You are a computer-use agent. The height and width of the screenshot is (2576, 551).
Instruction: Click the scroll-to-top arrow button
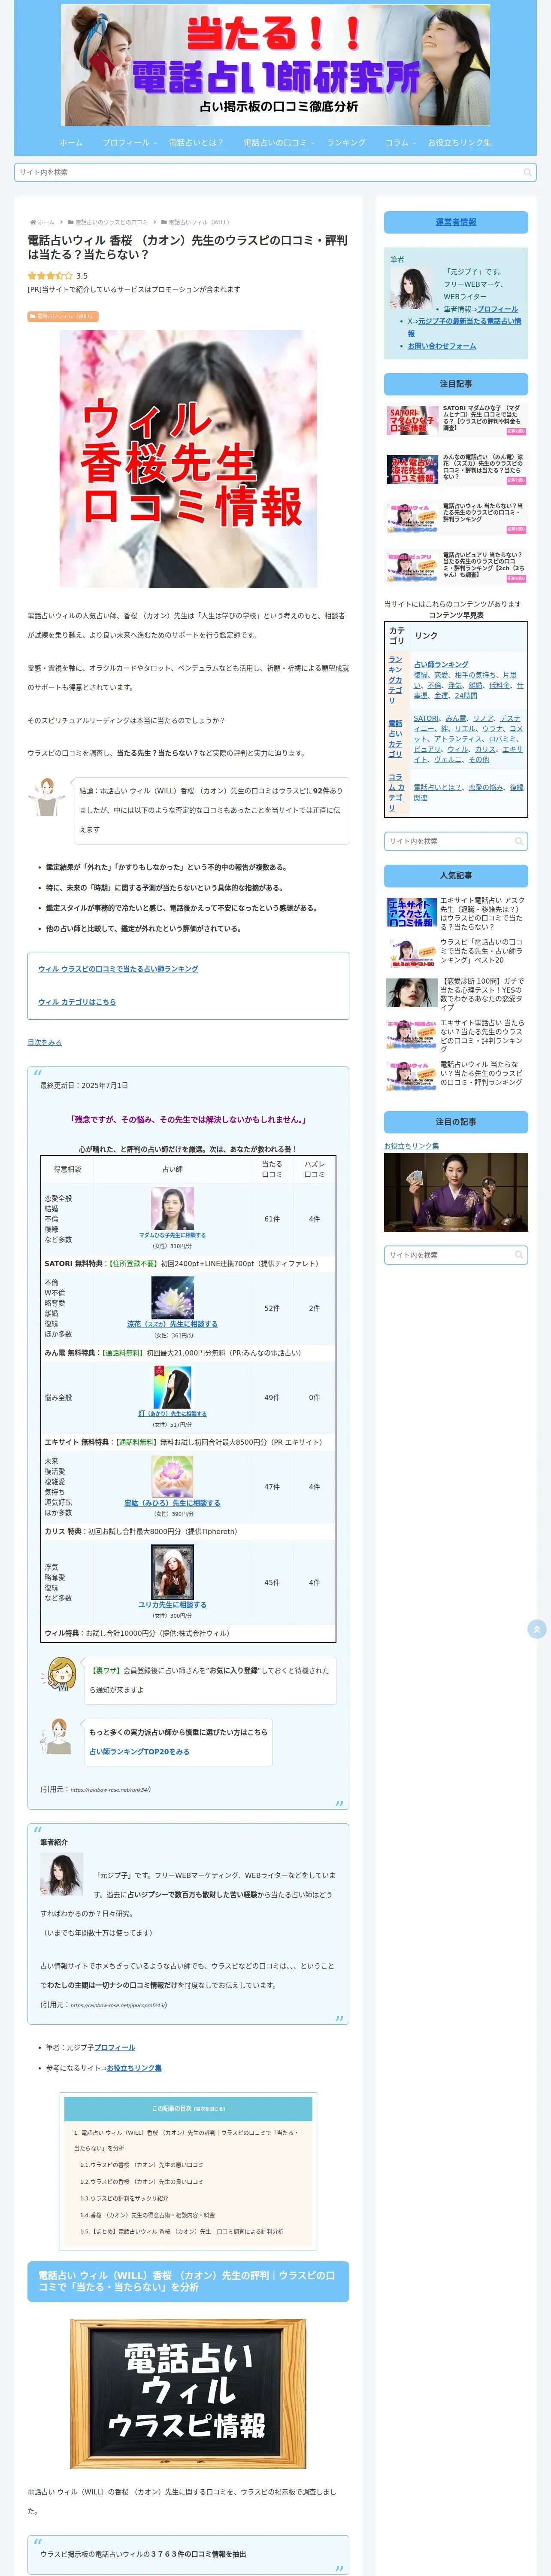(536, 1629)
